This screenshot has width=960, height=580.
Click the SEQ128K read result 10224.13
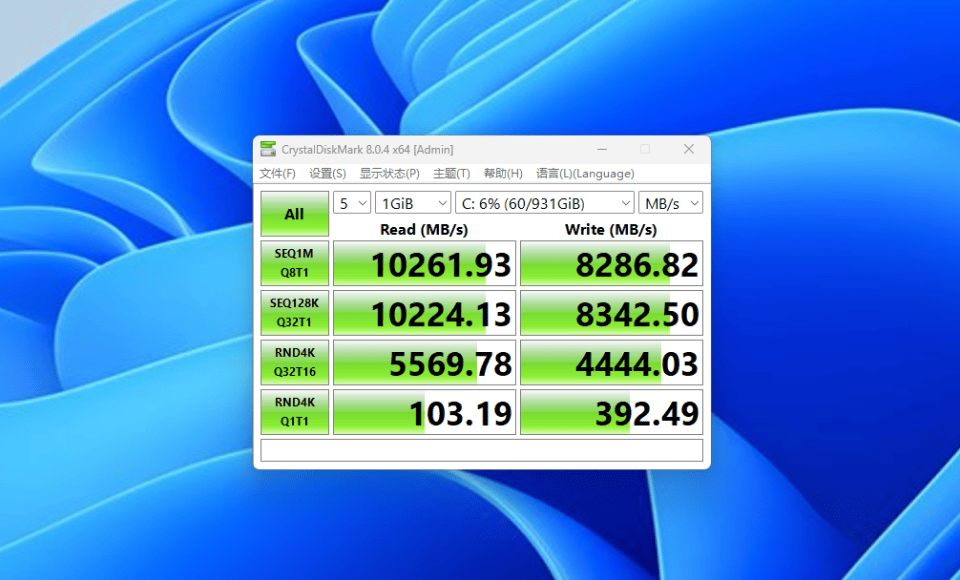(424, 313)
